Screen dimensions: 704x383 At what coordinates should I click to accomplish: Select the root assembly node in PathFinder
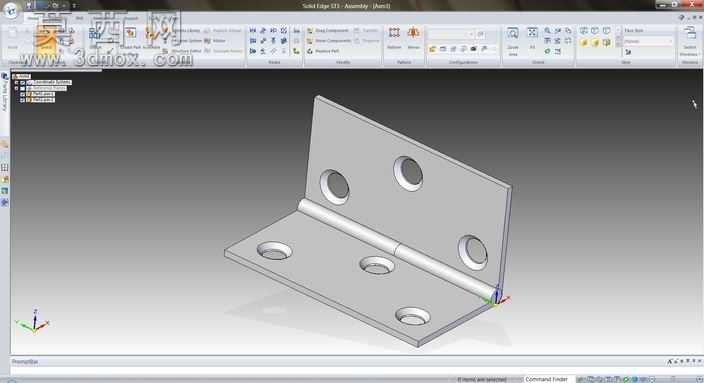coord(22,76)
